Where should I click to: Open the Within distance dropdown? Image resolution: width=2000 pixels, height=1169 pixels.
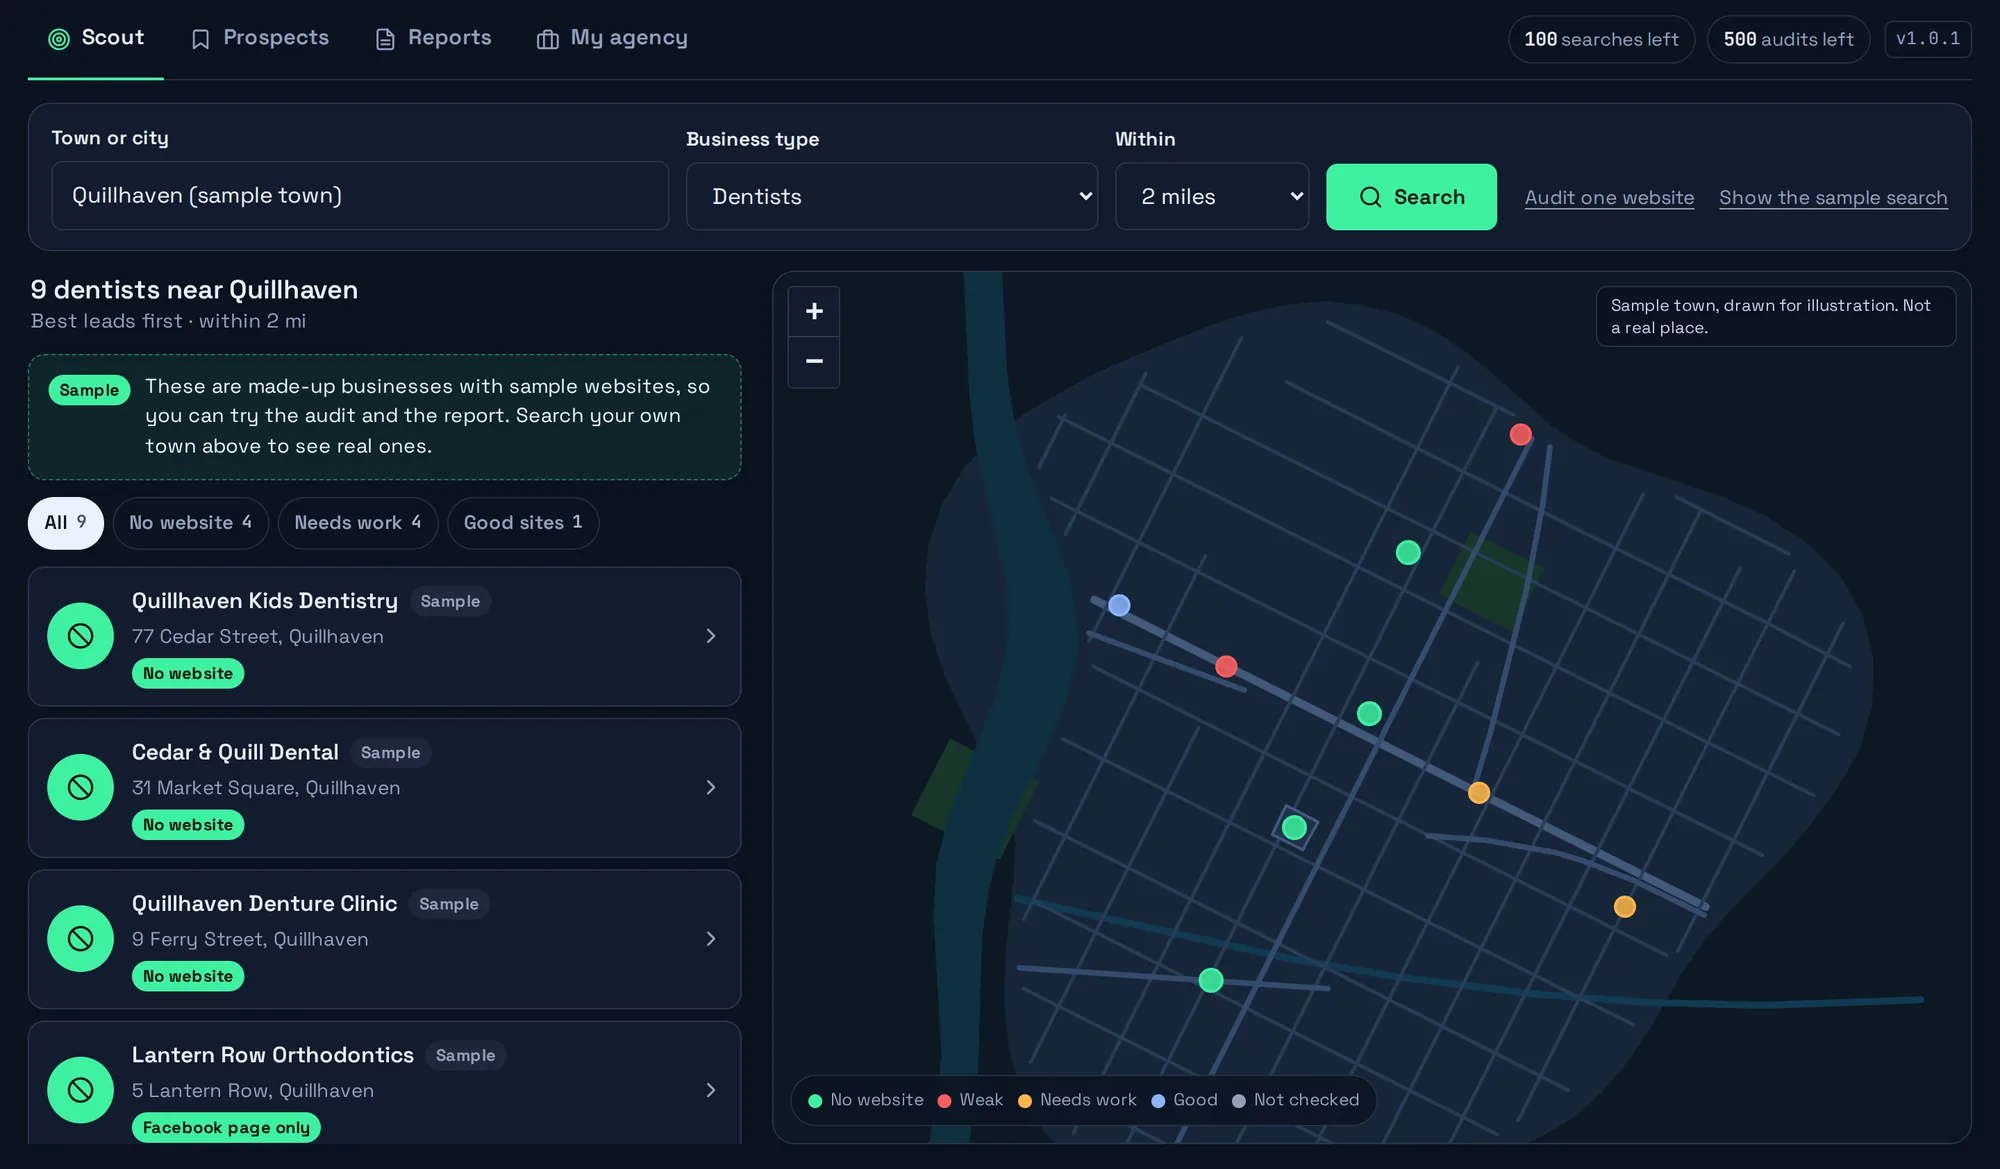click(x=1212, y=197)
